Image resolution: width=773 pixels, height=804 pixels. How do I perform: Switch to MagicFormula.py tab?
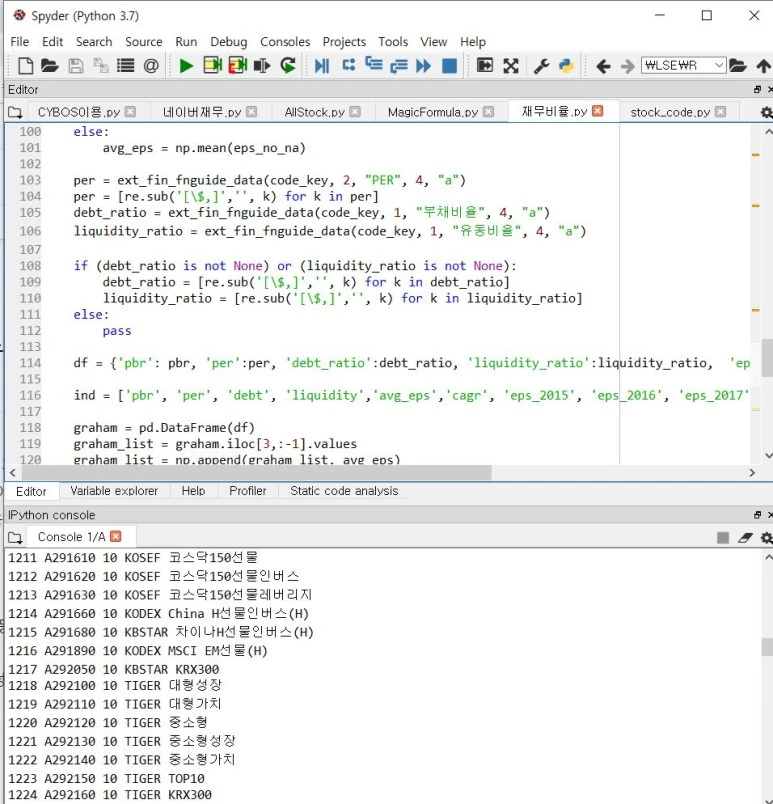(433, 112)
